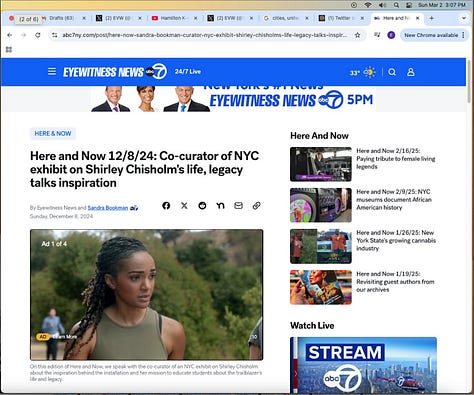
Task: Close the active Here and Now tab
Action: click(x=418, y=18)
